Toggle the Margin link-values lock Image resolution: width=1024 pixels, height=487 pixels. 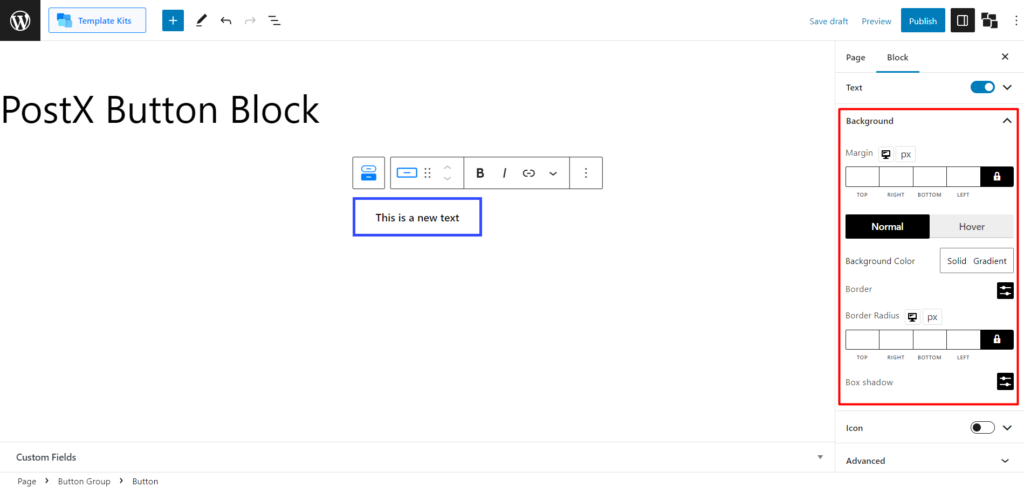997,176
